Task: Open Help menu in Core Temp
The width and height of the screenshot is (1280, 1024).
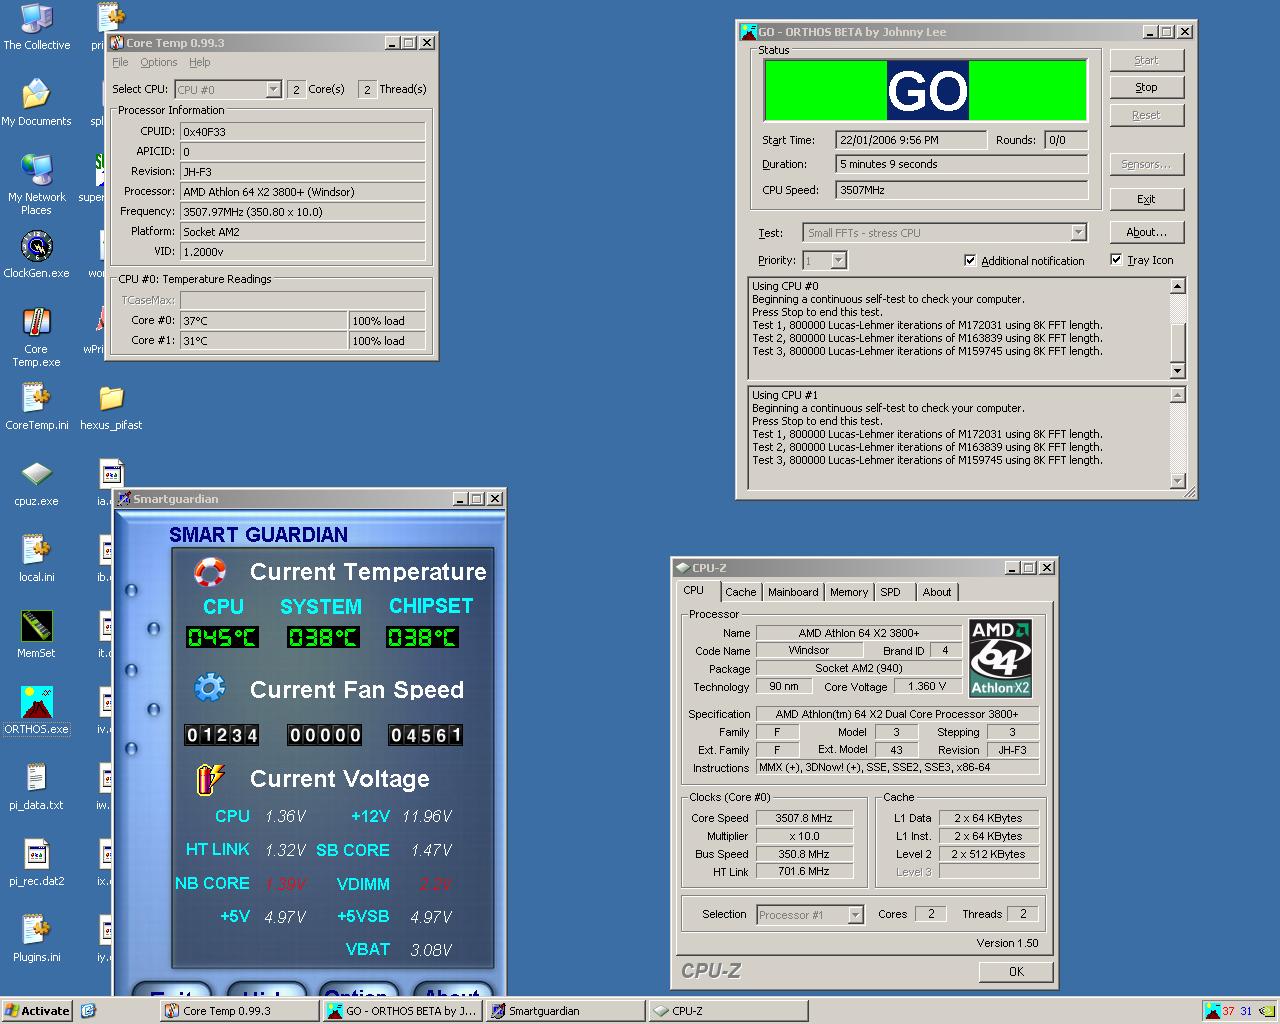Action: click(x=200, y=62)
